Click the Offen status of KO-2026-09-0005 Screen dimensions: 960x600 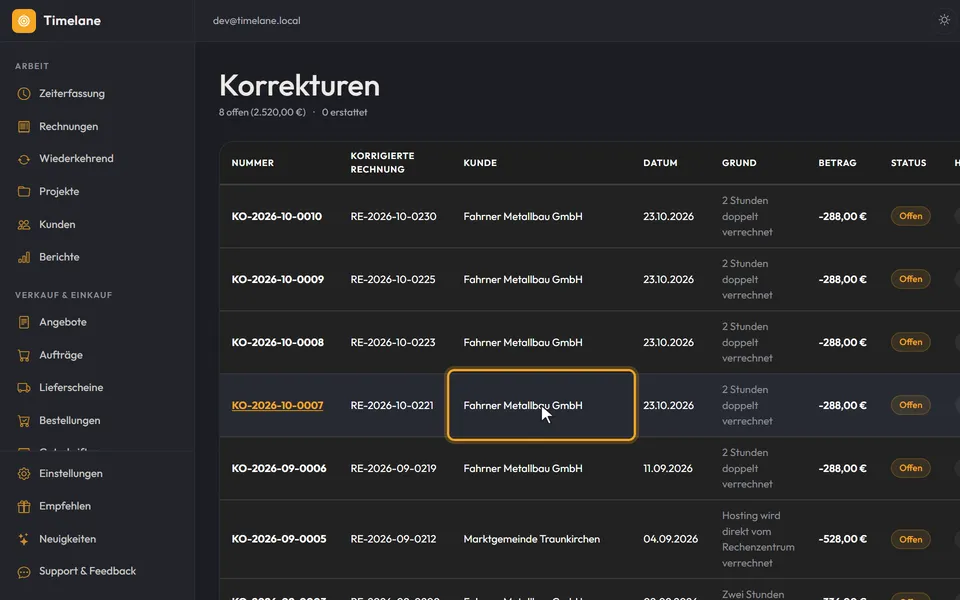click(910, 539)
